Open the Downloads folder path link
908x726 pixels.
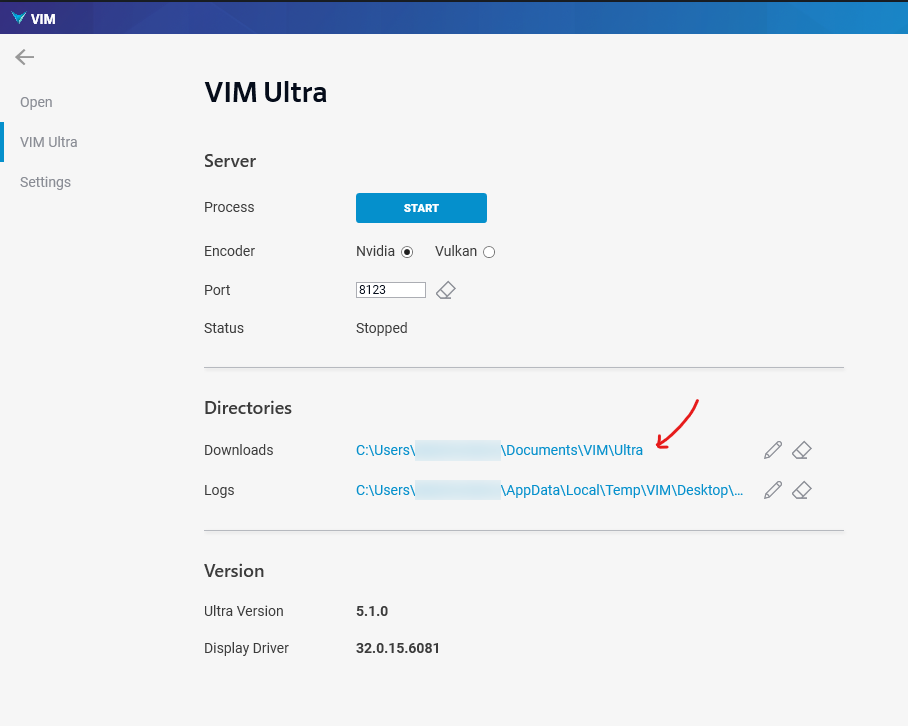click(x=499, y=450)
